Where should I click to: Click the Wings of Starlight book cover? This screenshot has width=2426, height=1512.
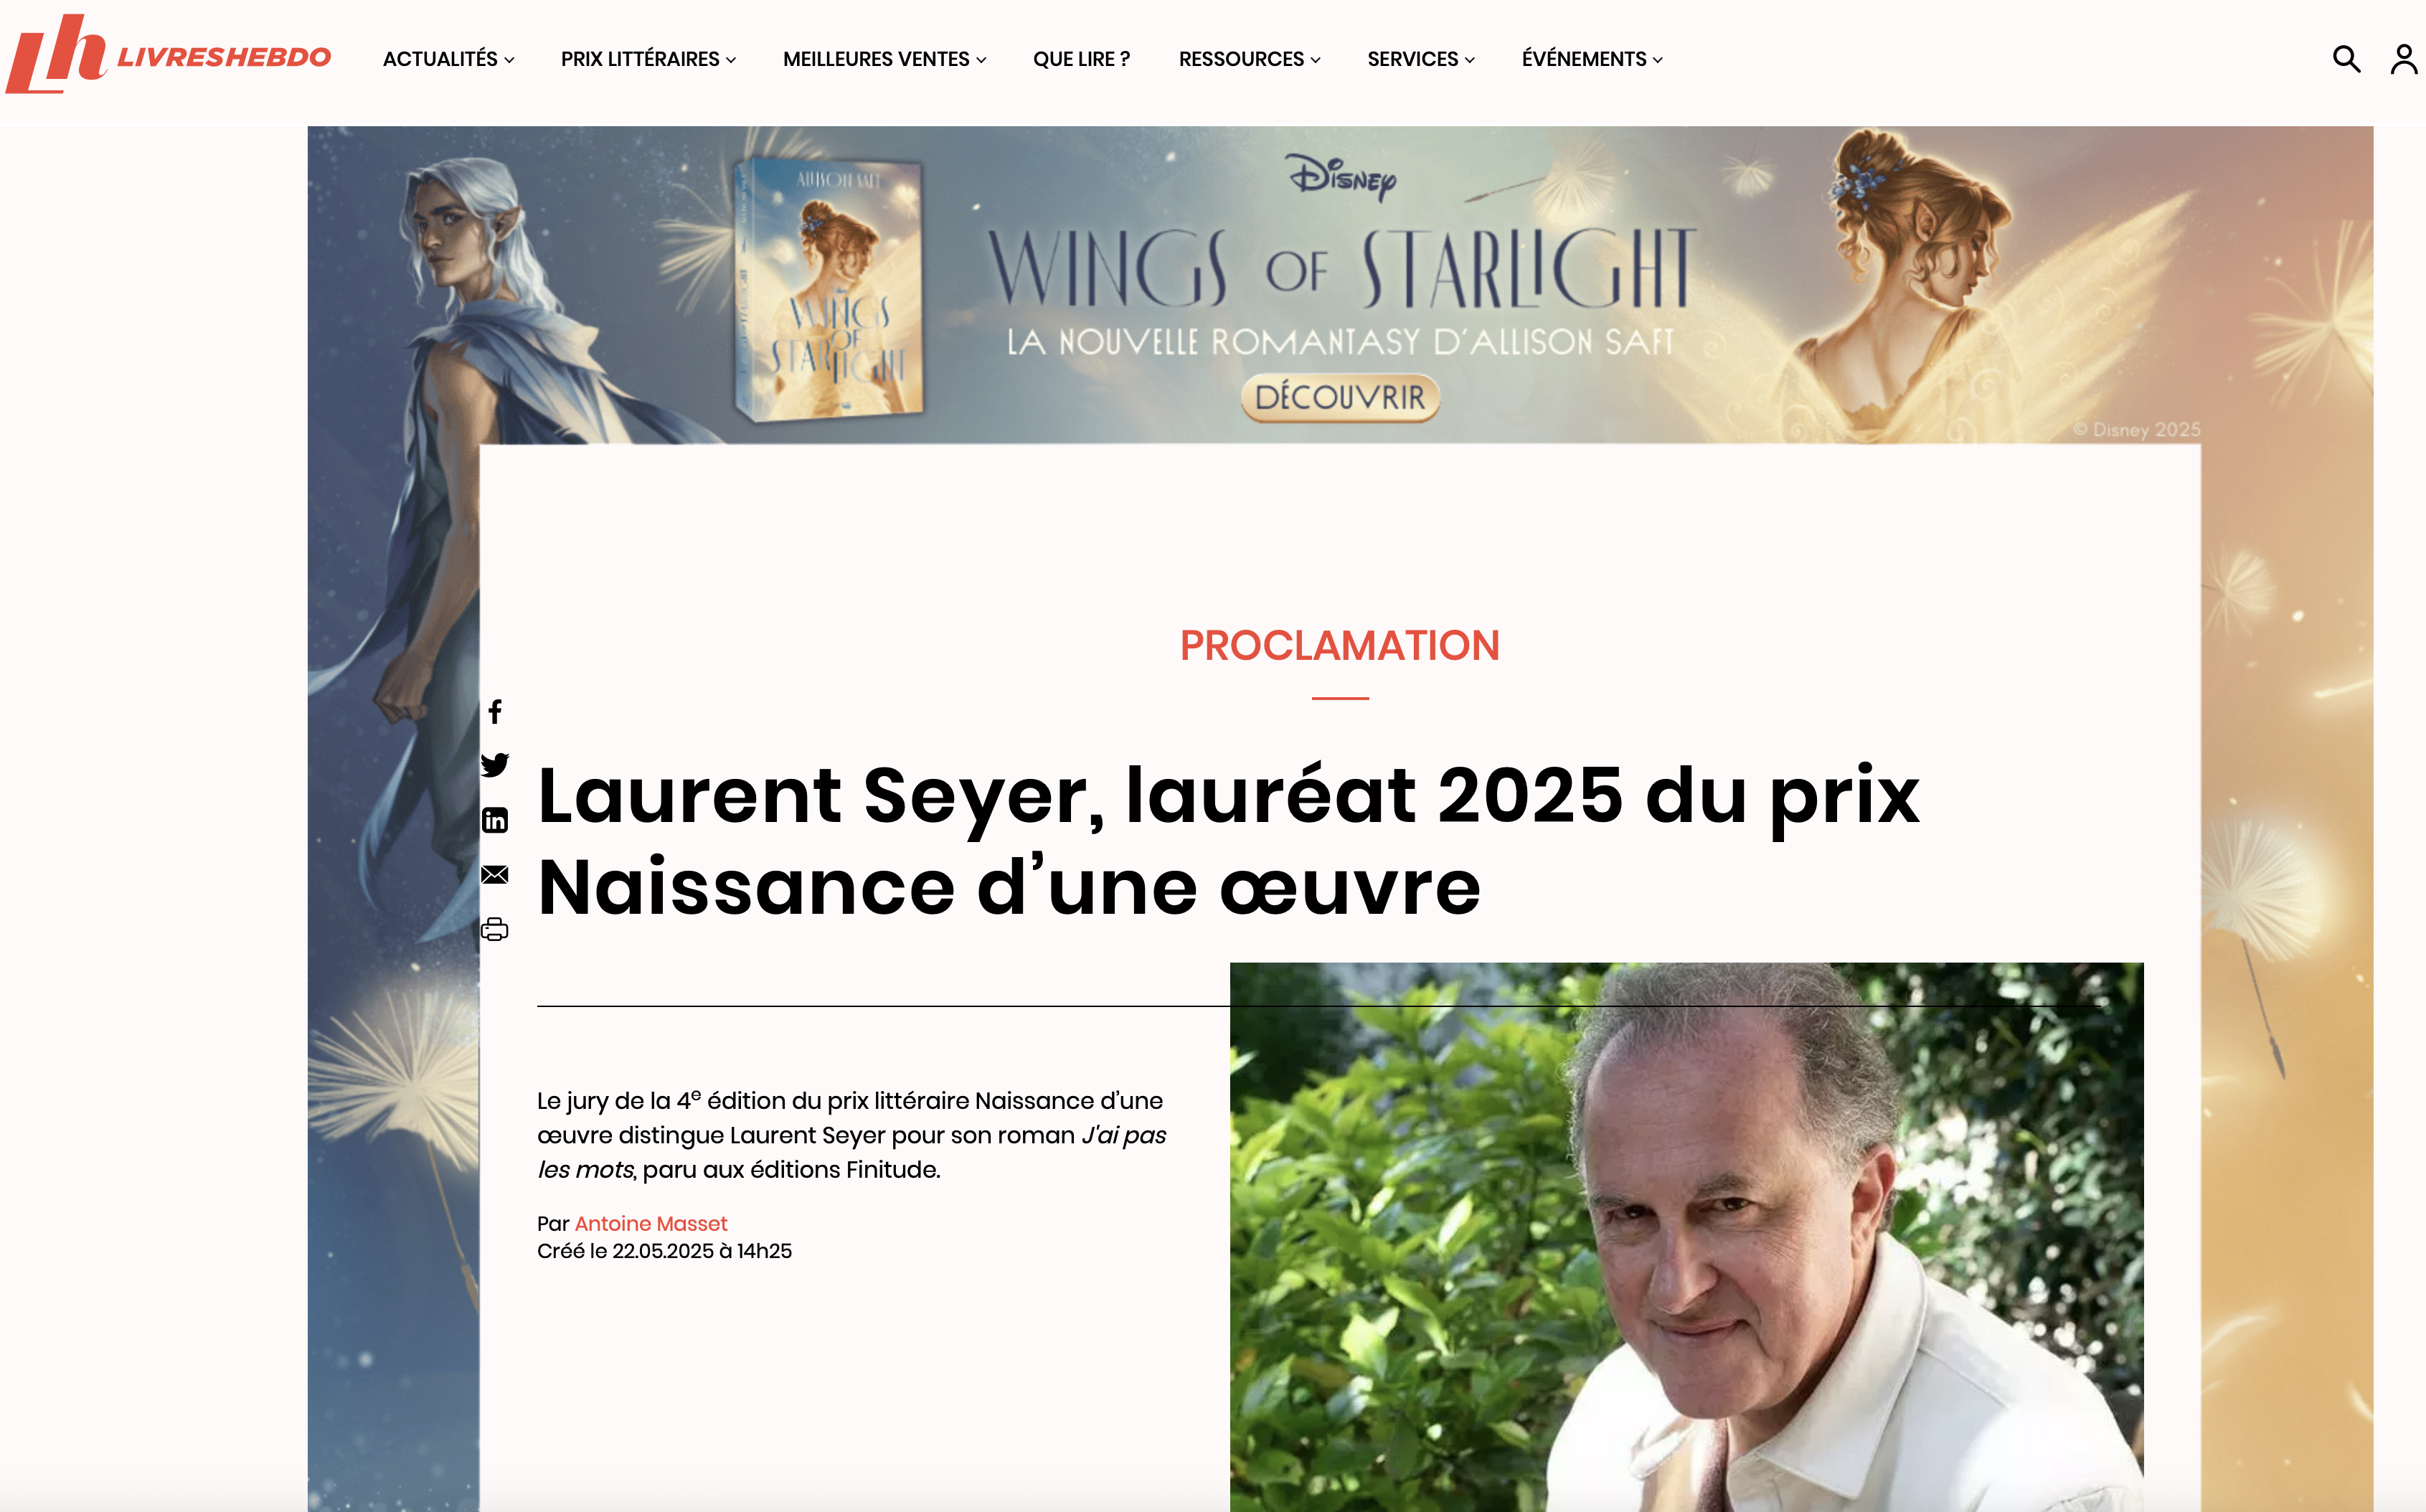829,288
